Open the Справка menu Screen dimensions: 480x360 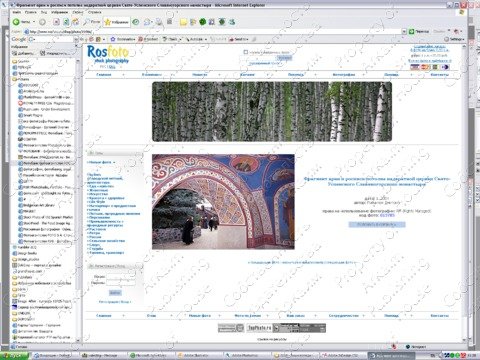coord(95,12)
